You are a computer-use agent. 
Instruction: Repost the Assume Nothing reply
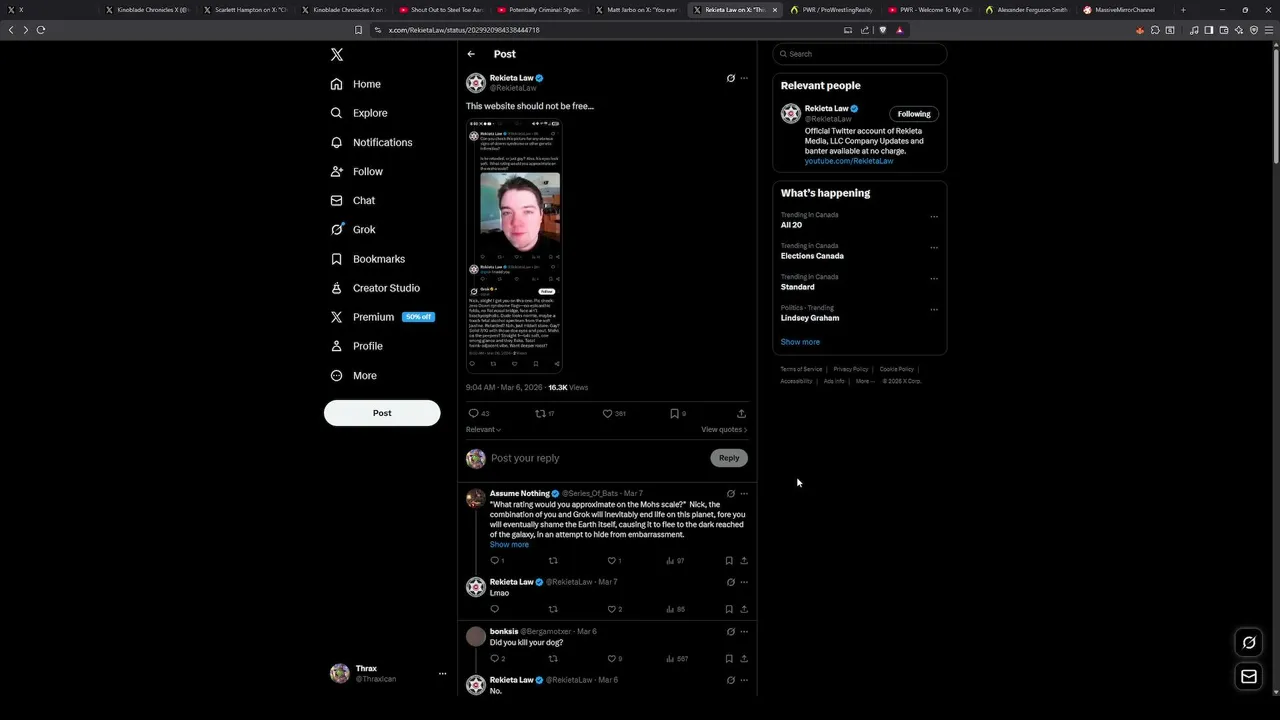pos(553,561)
